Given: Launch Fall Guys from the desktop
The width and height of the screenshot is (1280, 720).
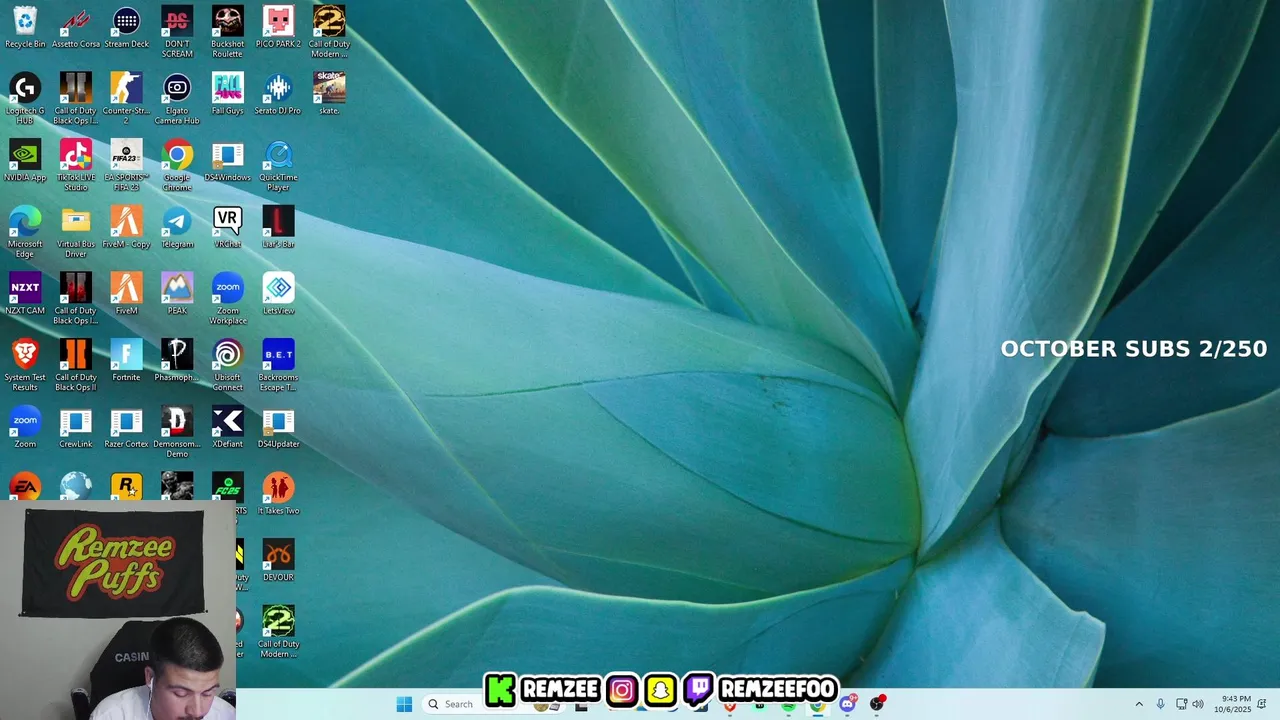Looking at the screenshot, I should (x=228, y=94).
